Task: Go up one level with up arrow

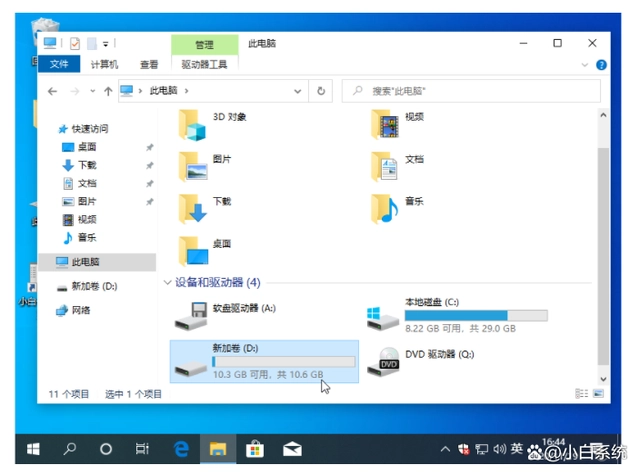Action: point(108,91)
